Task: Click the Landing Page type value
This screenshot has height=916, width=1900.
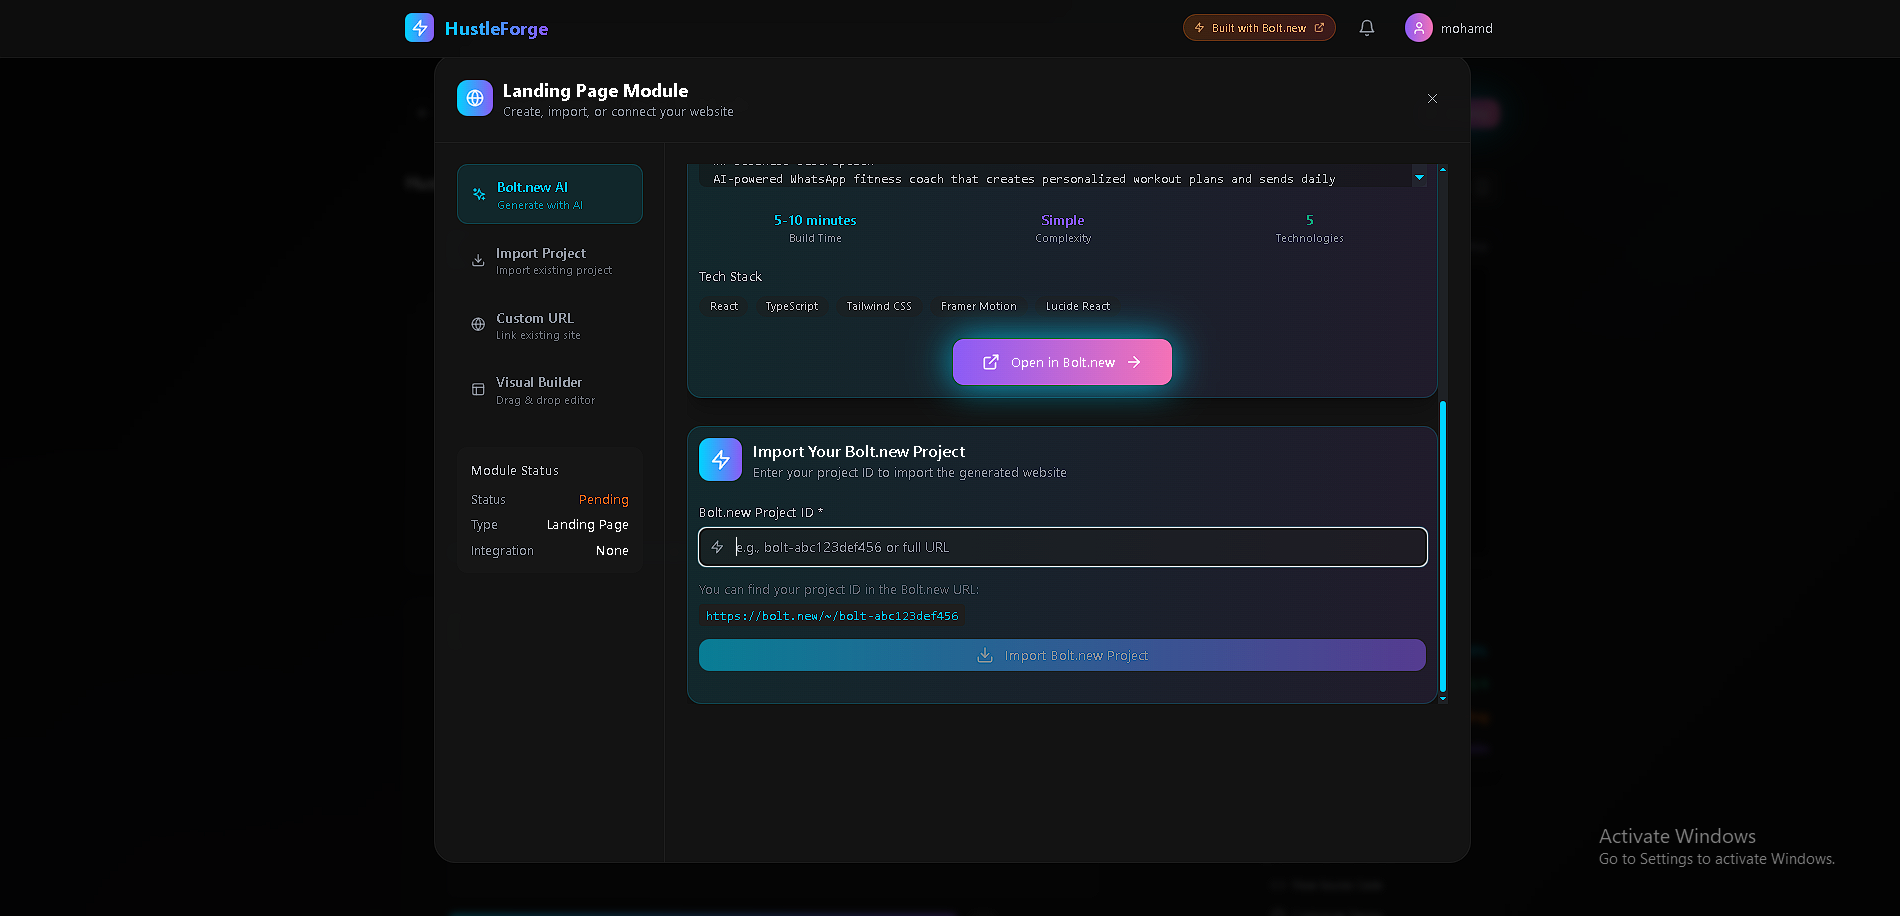Action: 588,525
